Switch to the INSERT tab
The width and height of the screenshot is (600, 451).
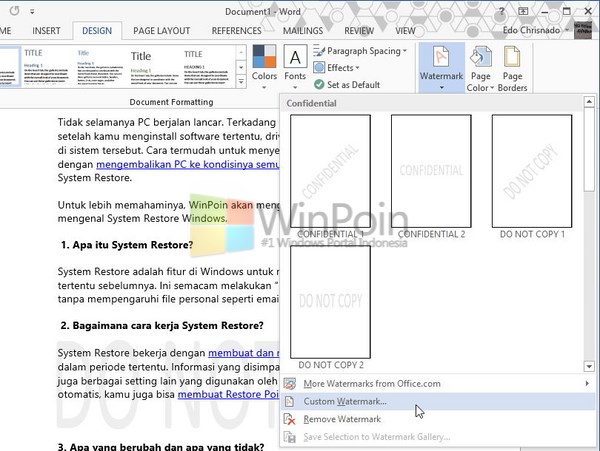(x=46, y=31)
